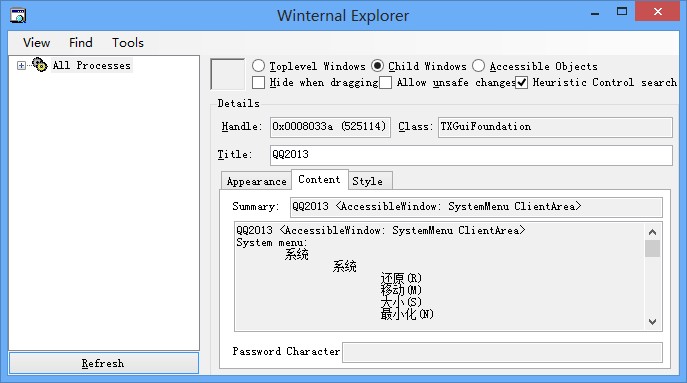The width and height of the screenshot is (687, 383).
Task: Expand the All Processes tree node
Action: (21, 65)
